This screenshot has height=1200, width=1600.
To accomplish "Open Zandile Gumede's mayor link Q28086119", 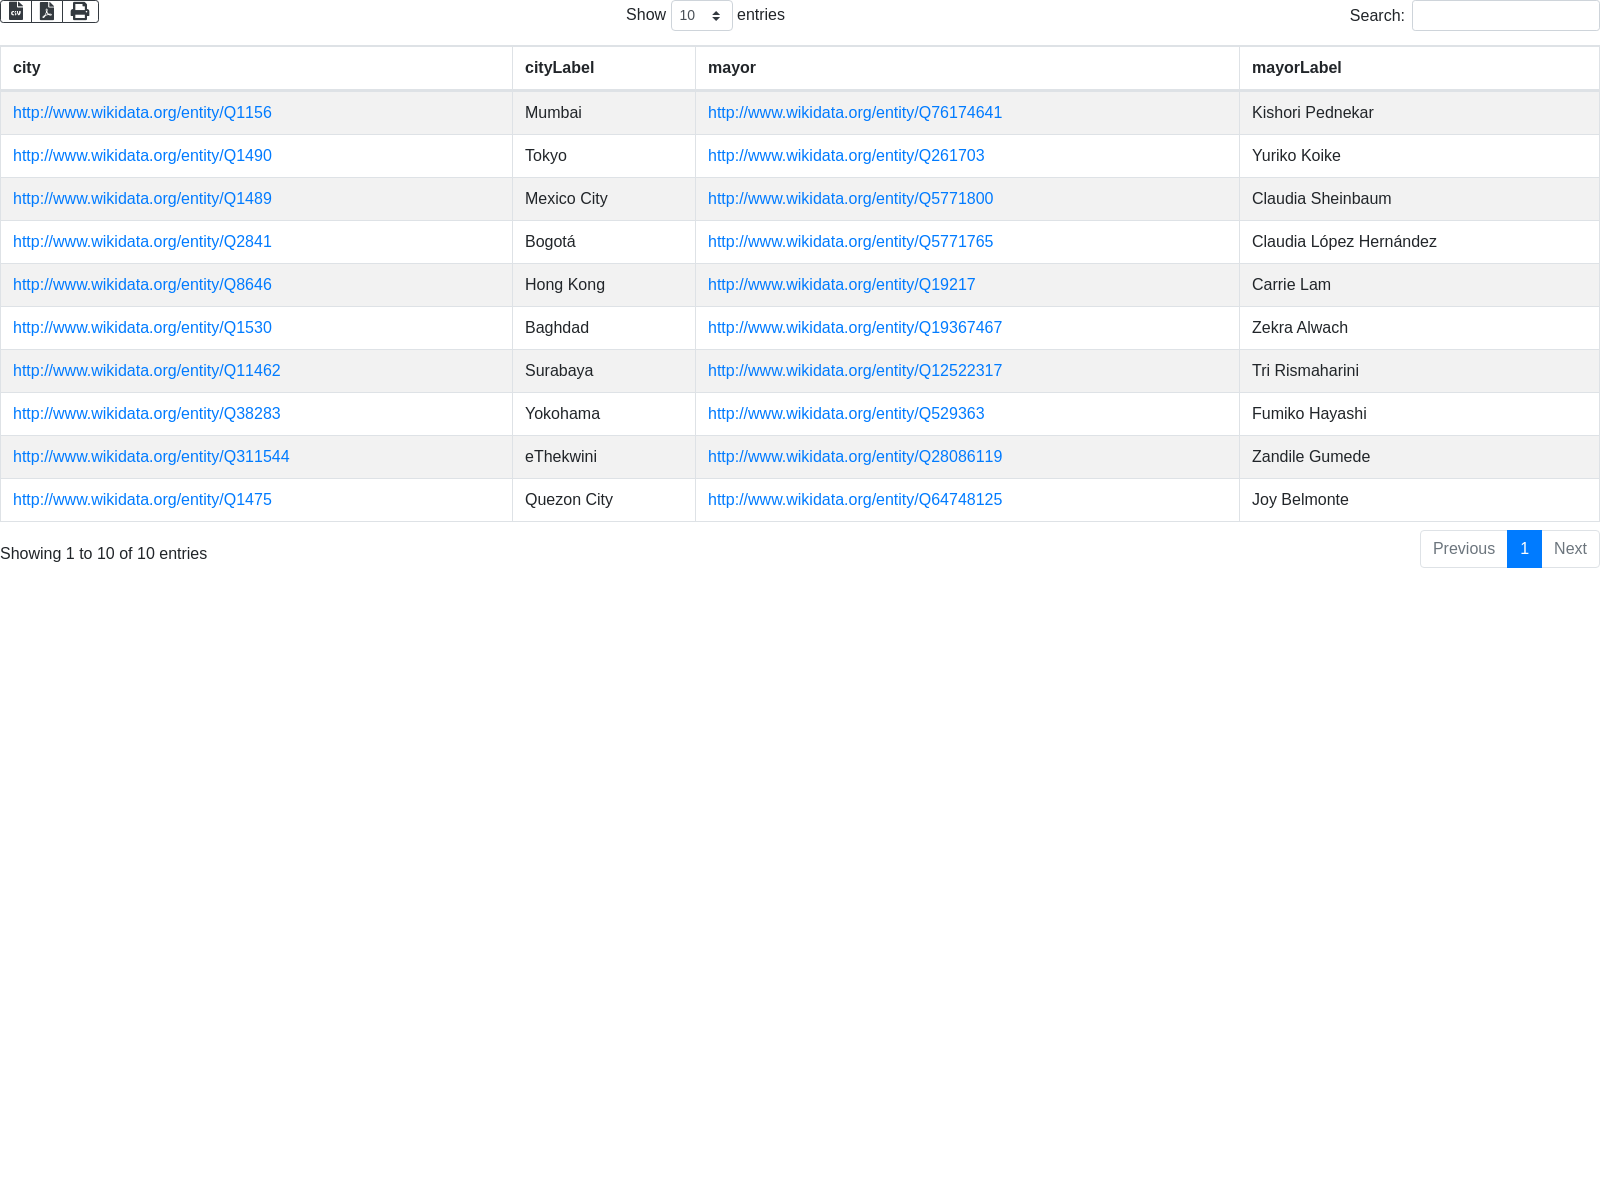I will pyautogui.click(x=854, y=457).
